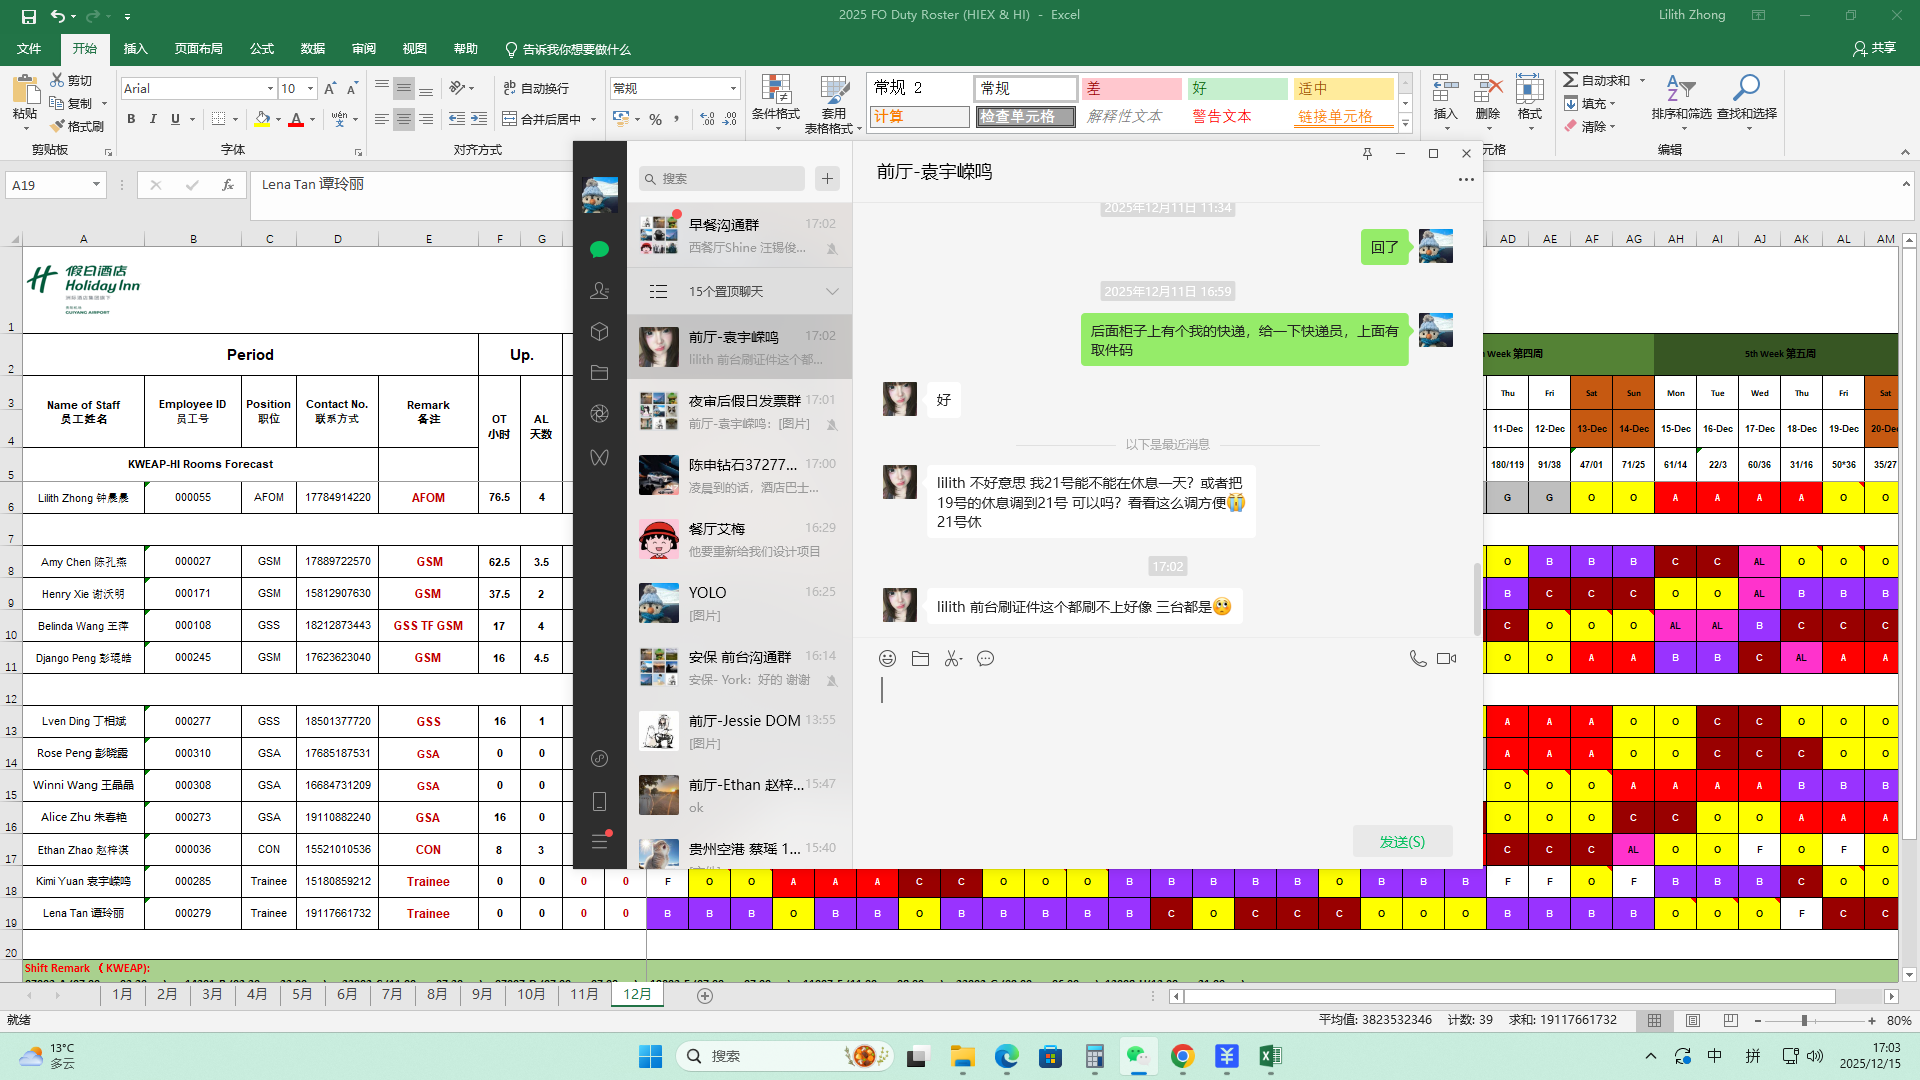1920x1080 pixels.
Task: Start video call with camera icon
Action: click(1446, 658)
